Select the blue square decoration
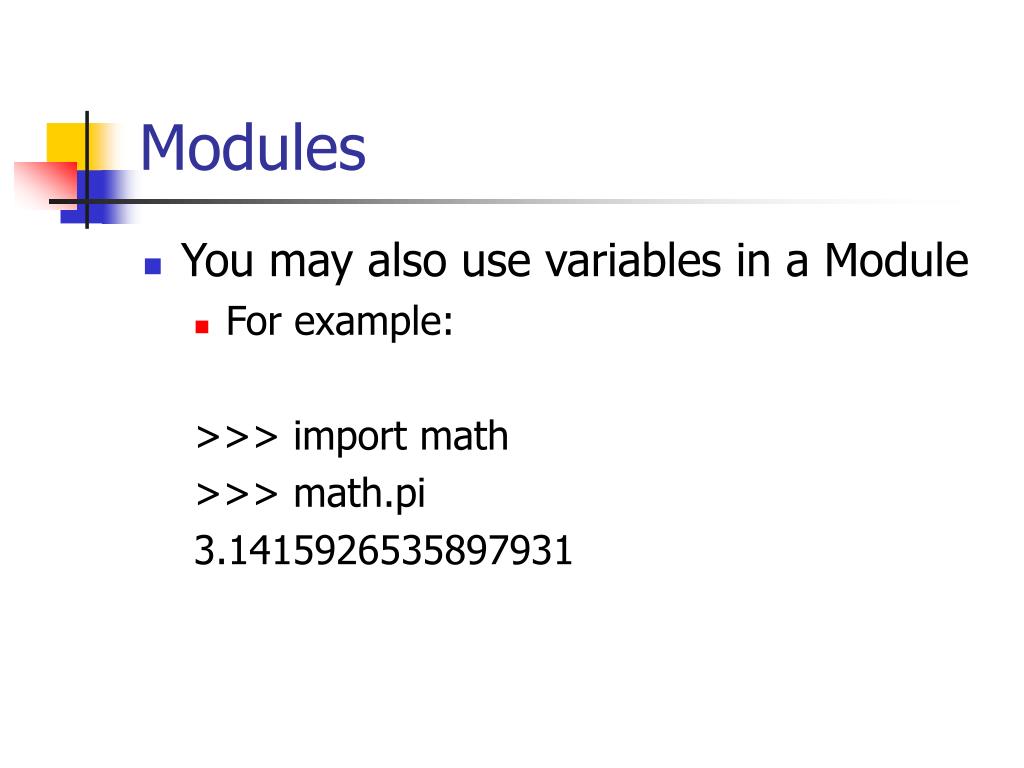This screenshot has height=768, width=1024. (98, 197)
